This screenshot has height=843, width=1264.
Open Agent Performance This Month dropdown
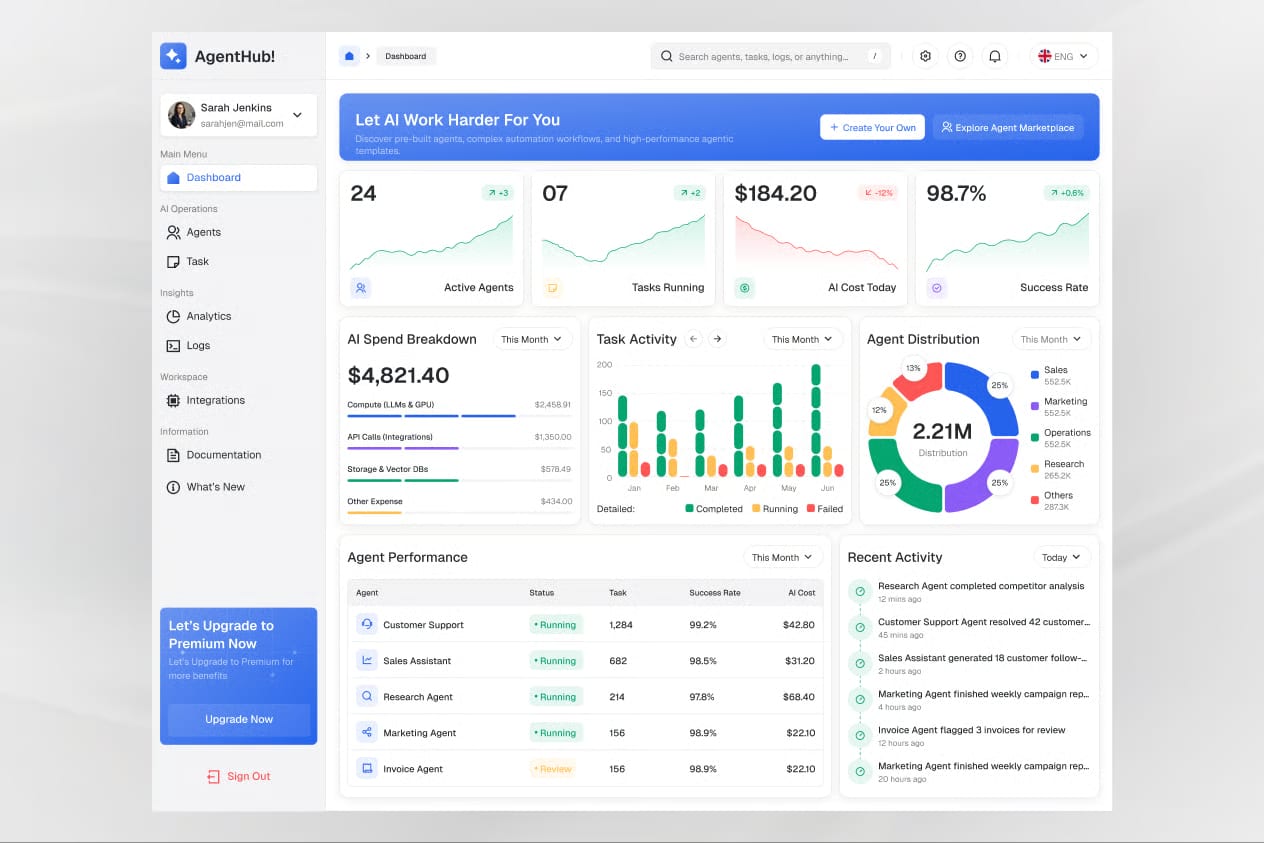point(783,557)
